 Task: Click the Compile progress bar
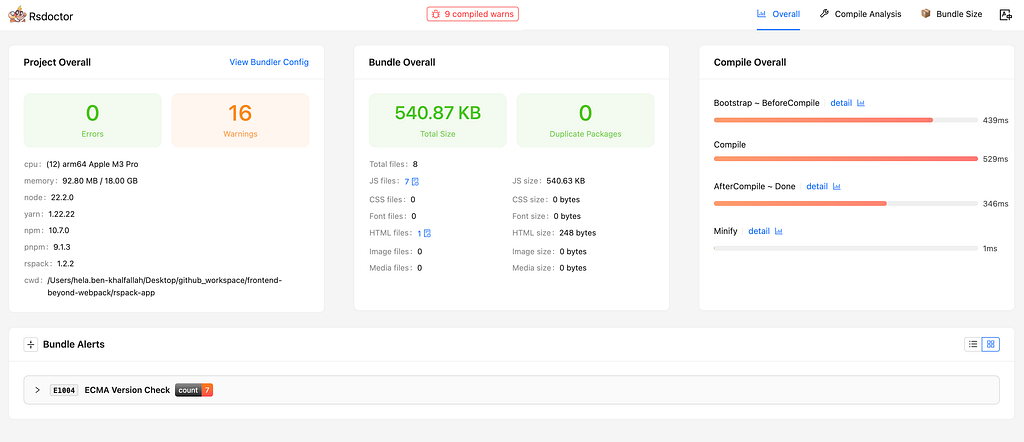click(x=846, y=159)
